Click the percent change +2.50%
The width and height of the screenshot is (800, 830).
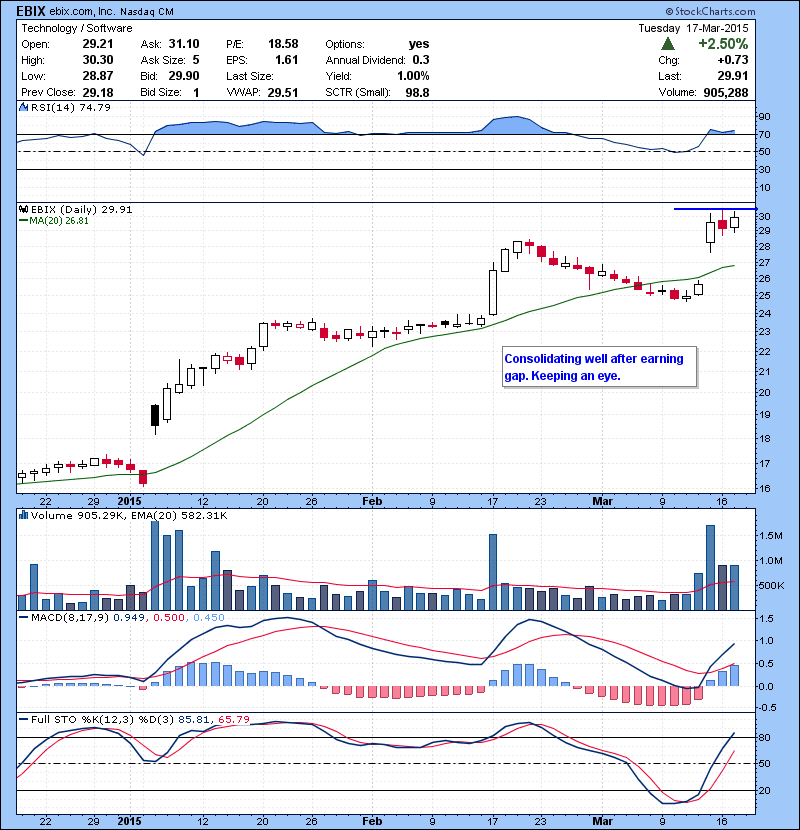click(723, 43)
